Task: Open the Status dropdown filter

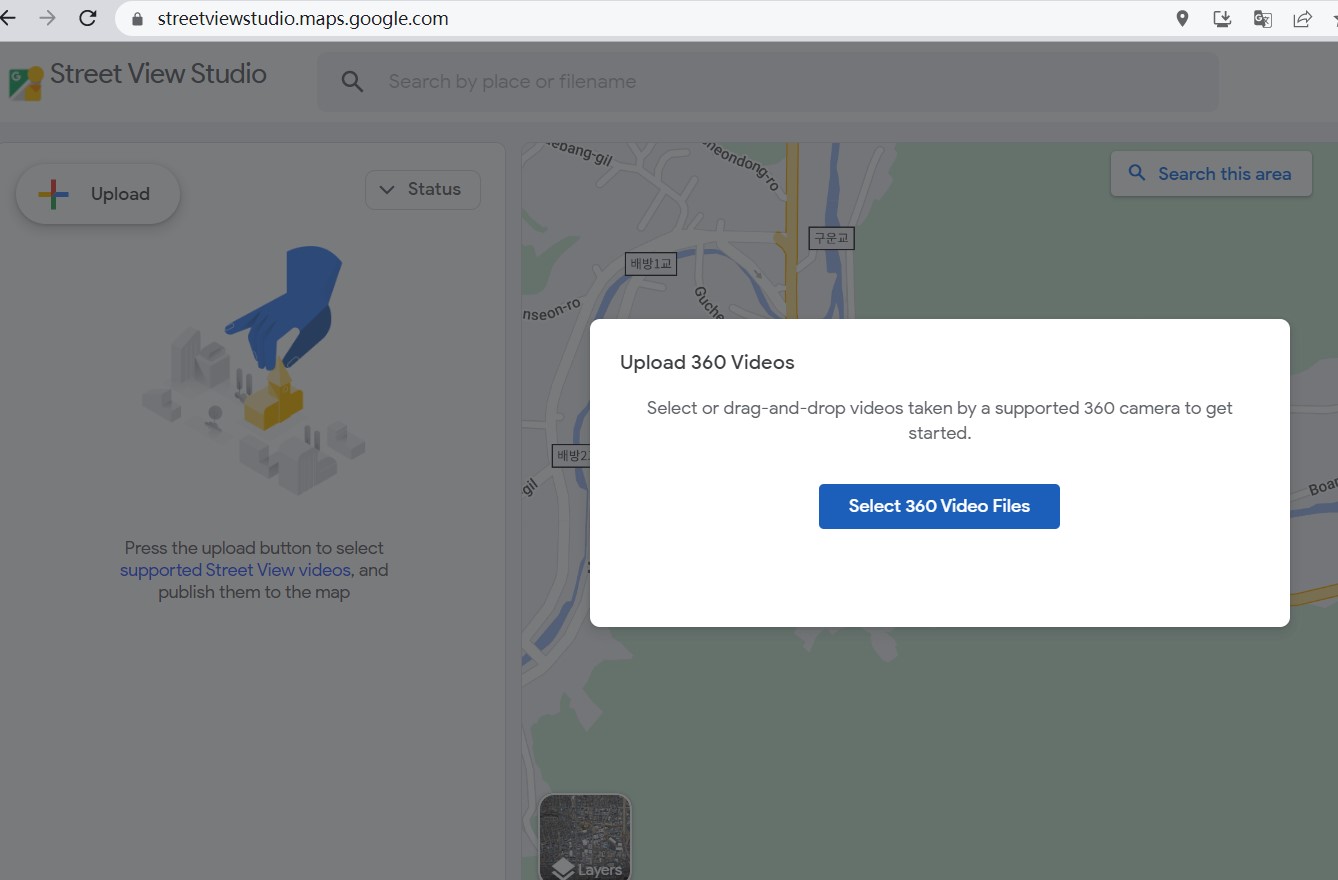Action: click(423, 190)
